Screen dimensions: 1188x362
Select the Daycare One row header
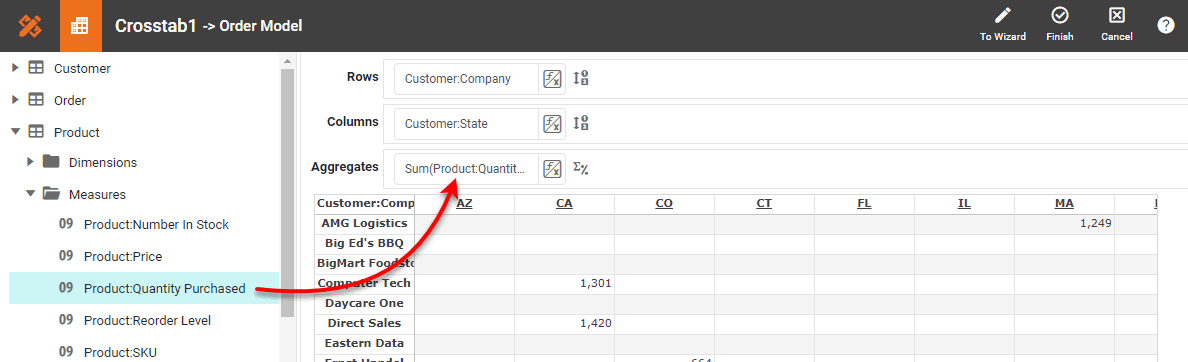[364, 303]
